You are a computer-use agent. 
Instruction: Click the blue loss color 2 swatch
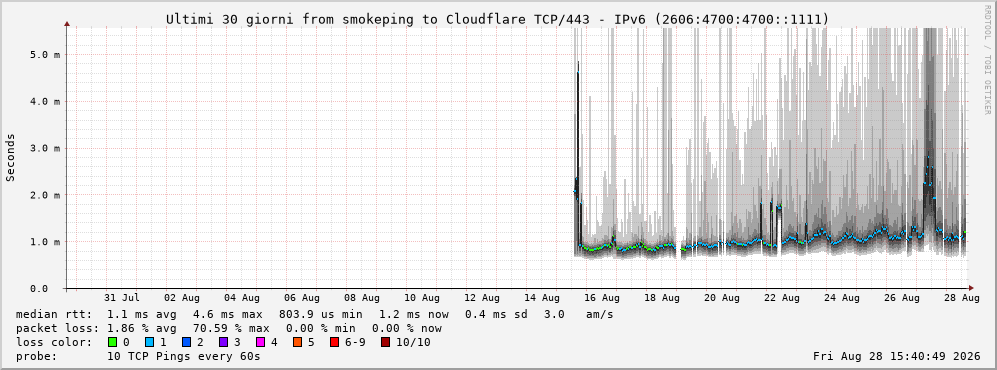pos(186,342)
